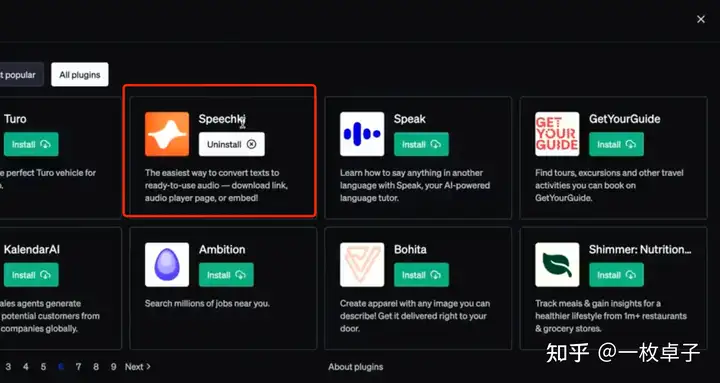Viewport: 720px width, 383px height.
Task: Install the Turo plugin
Action: click(31, 144)
